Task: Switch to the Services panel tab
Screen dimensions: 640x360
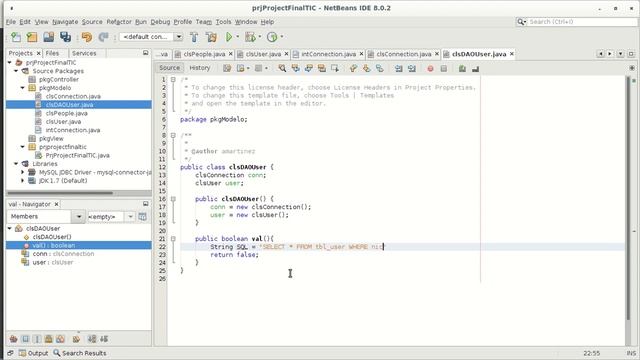Action: 84,53
